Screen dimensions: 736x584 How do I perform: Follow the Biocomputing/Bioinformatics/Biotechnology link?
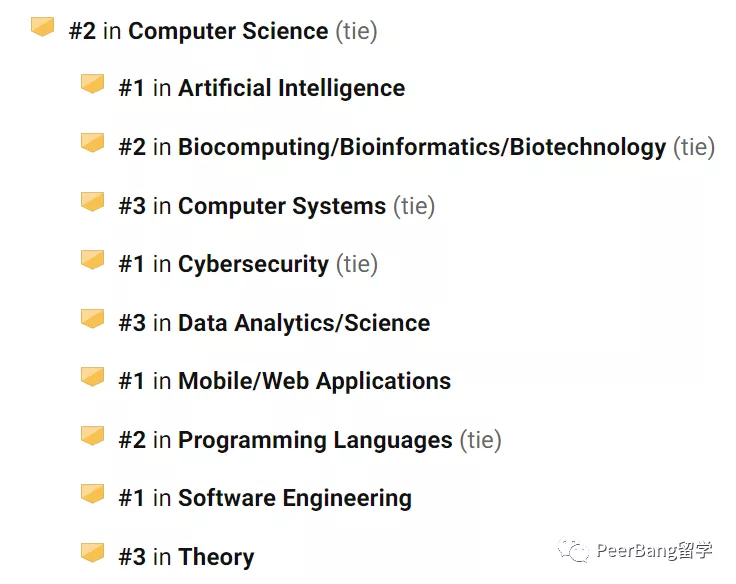point(421,147)
